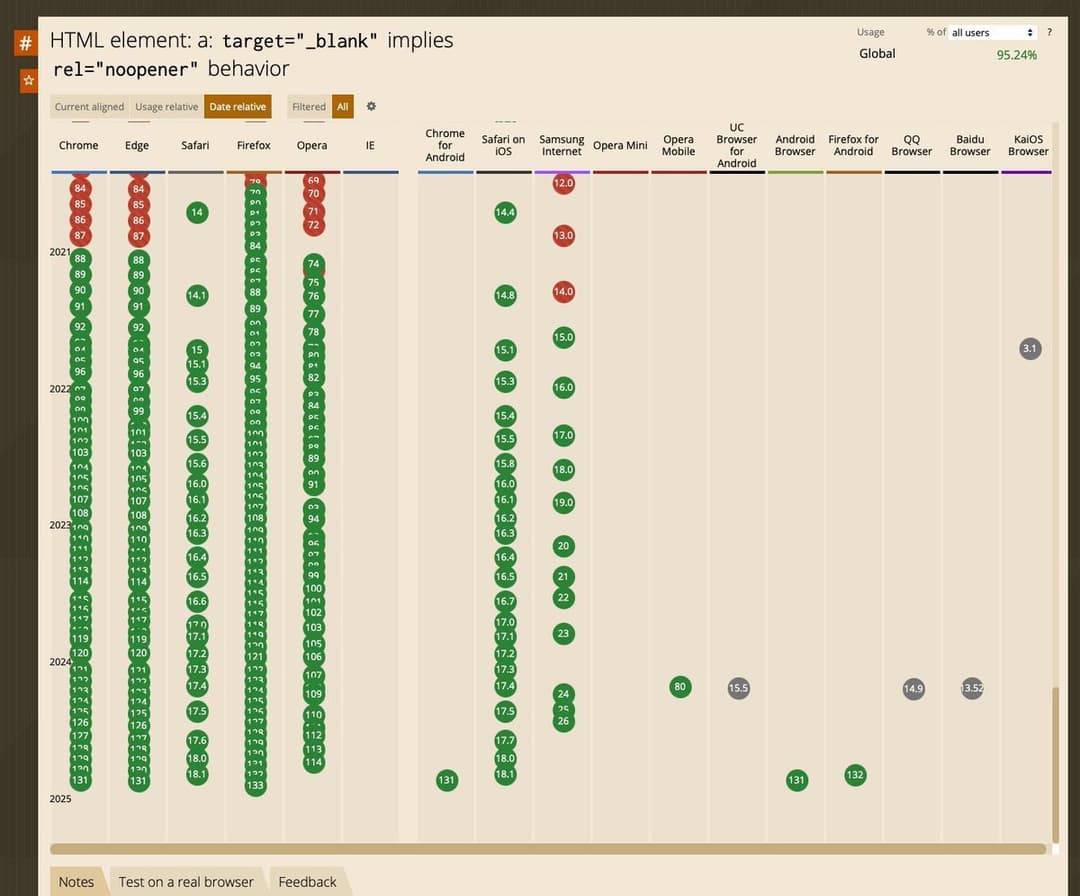Screen dimensions: 1080x896
Task: Select Safari on iOS version 14.8
Action: click(505, 295)
